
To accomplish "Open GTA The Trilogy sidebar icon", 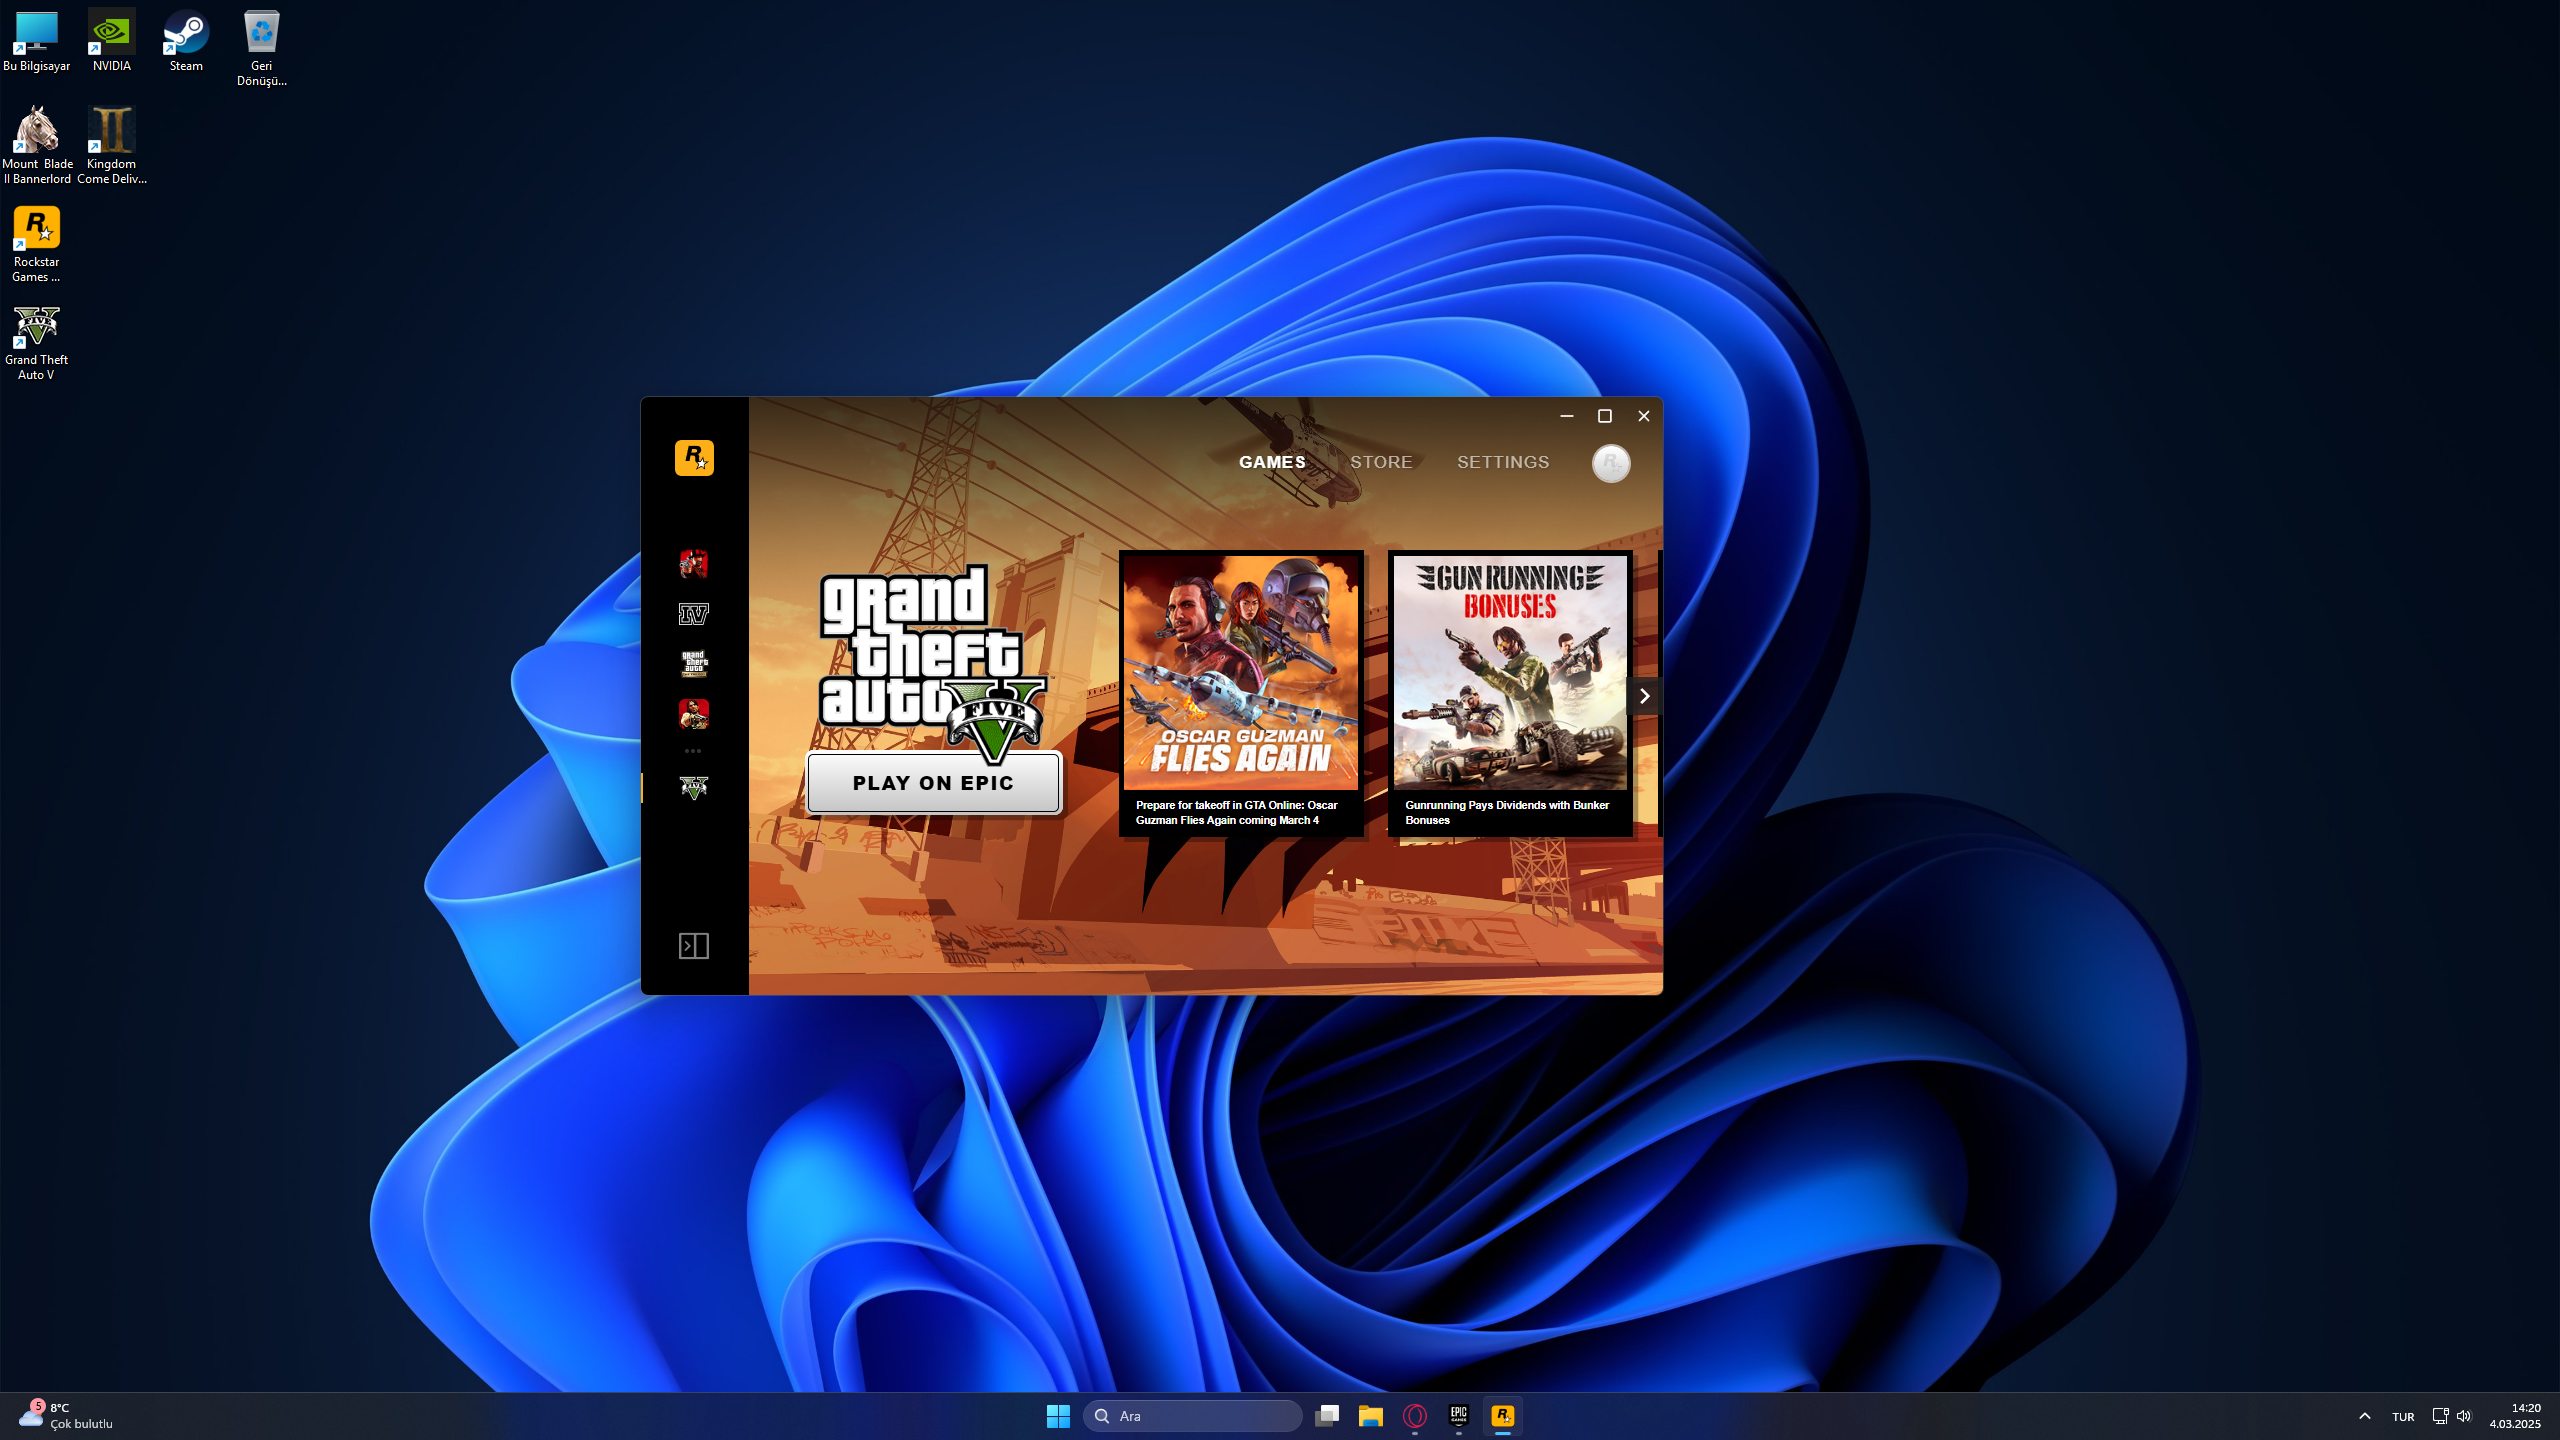I will pyautogui.click(x=694, y=664).
